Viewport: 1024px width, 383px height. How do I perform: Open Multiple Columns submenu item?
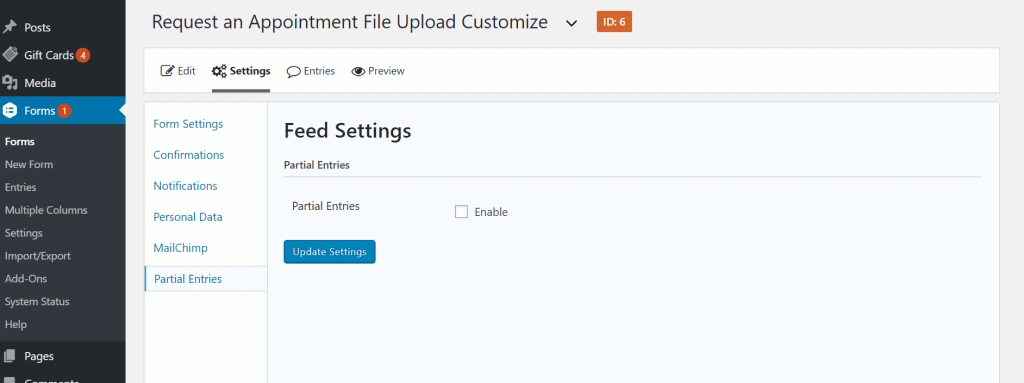46,210
